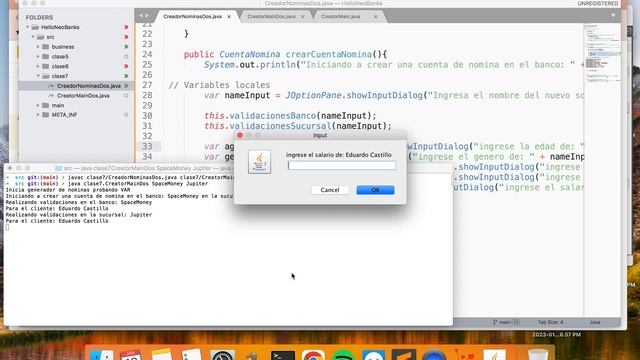Viewport: 640px width, 360px height.
Task: Close the CreadorNominasDos.java tab
Action: (229, 17)
